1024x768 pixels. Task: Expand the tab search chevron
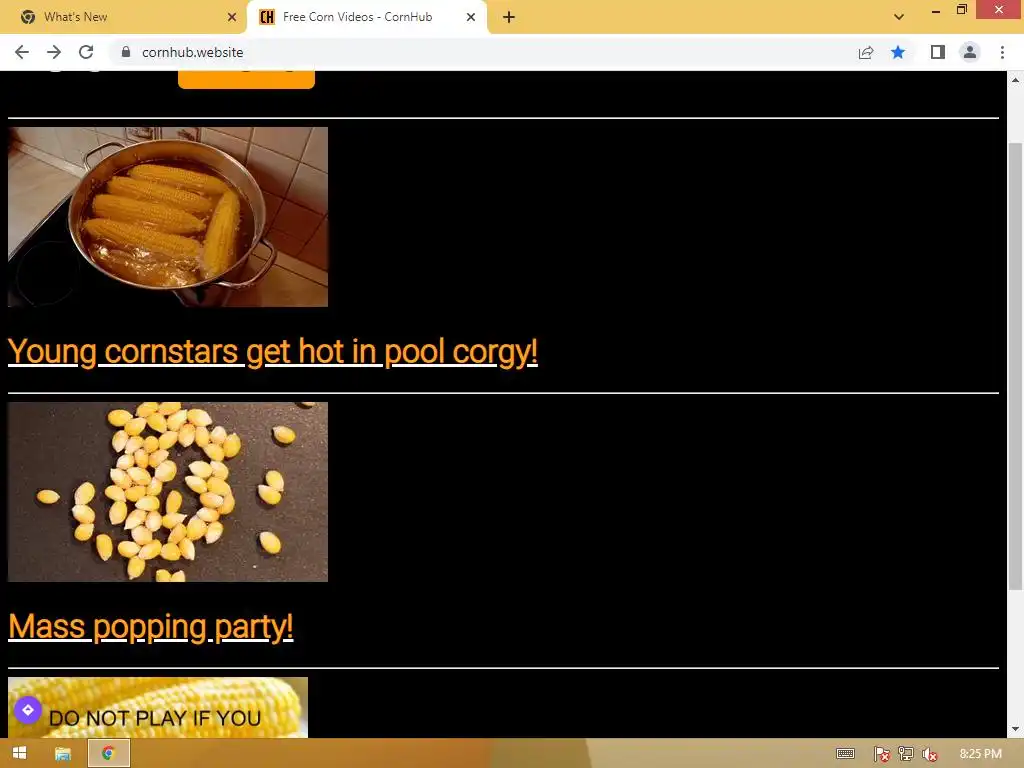pyautogui.click(x=899, y=17)
